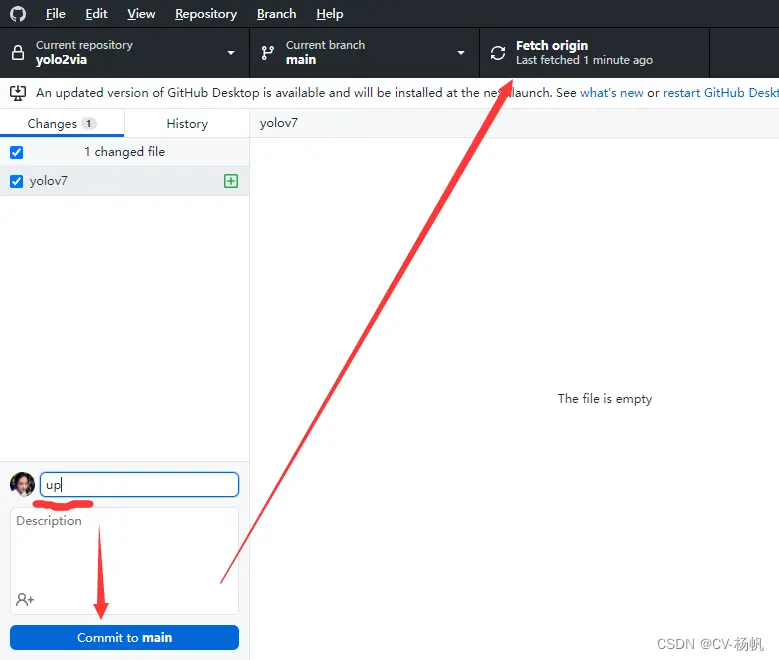
Task: Click the commit summary input field
Action: pos(139,485)
